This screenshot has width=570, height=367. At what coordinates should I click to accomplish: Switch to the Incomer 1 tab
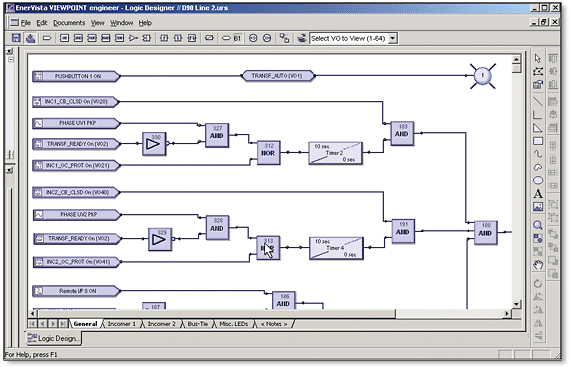tap(121, 324)
